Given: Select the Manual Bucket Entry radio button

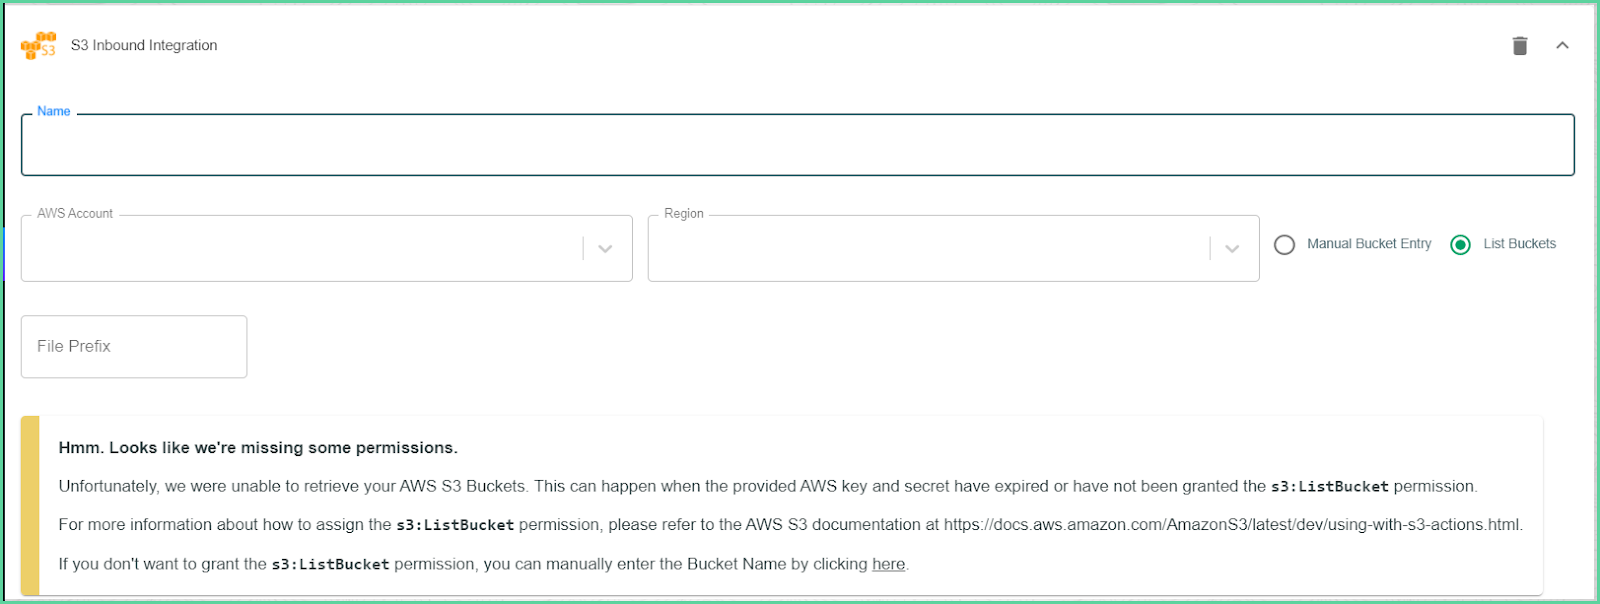Looking at the screenshot, I should click(x=1285, y=245).
